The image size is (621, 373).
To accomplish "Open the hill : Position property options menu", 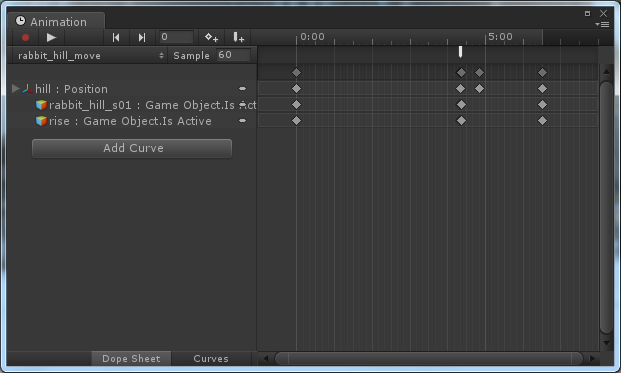I will click(242, 89).
